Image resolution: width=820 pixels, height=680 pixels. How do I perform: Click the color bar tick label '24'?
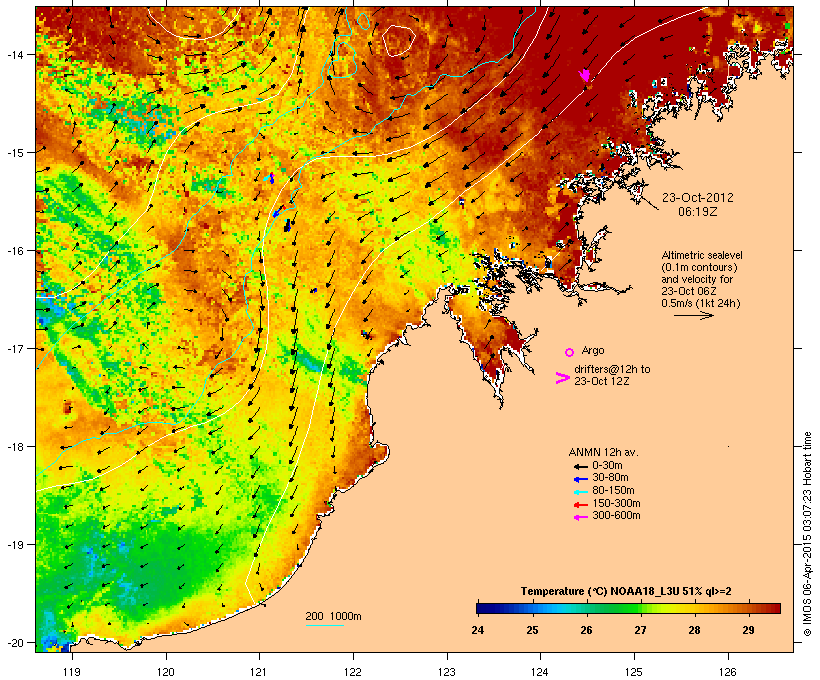click(x=477, y=630)
